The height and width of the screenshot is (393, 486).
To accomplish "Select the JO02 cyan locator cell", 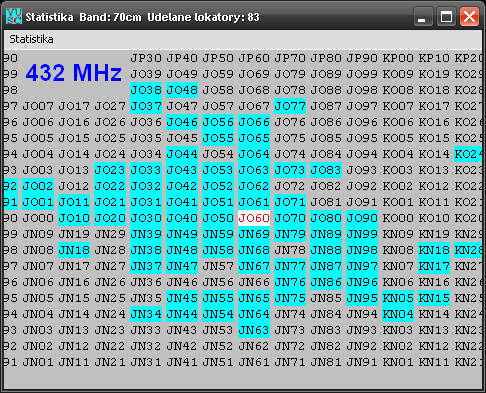I will pyautogui.click(x=38, y=186).
